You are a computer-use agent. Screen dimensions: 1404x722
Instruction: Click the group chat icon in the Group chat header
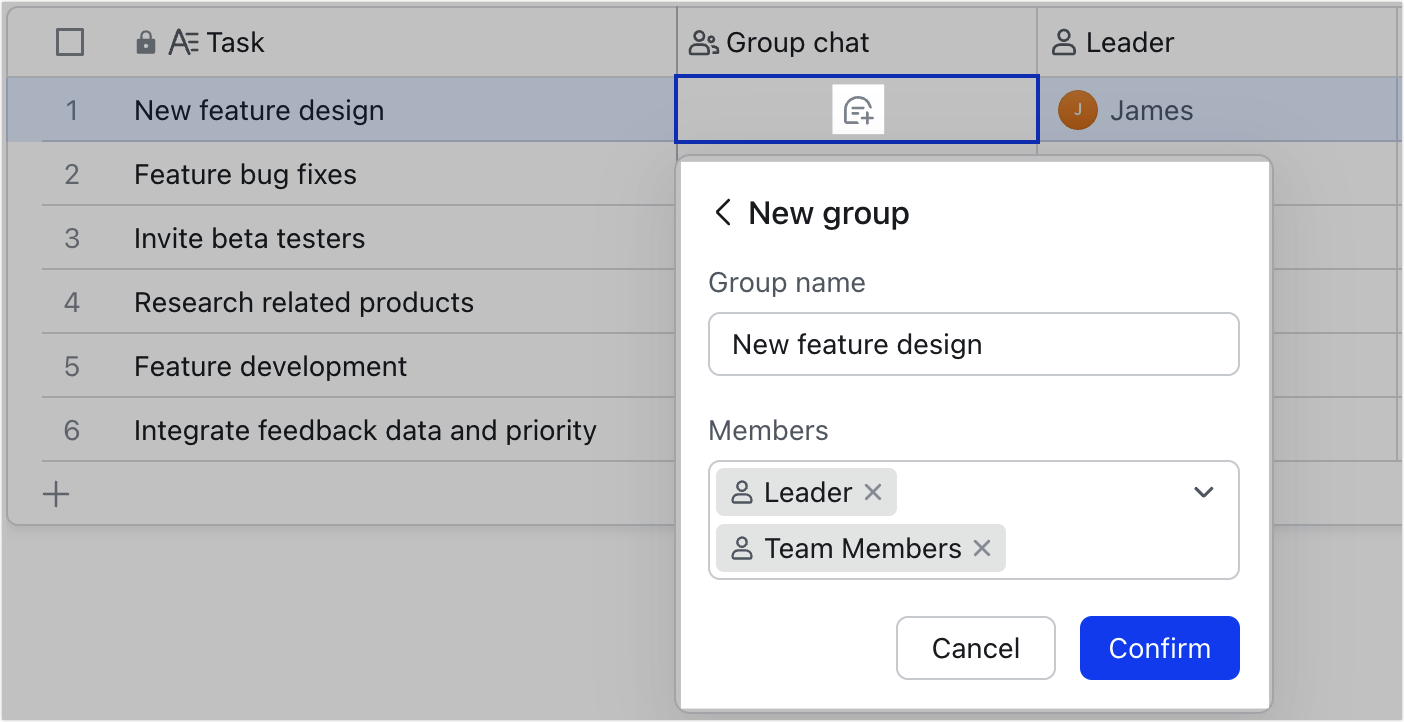(x=703, y=42)
